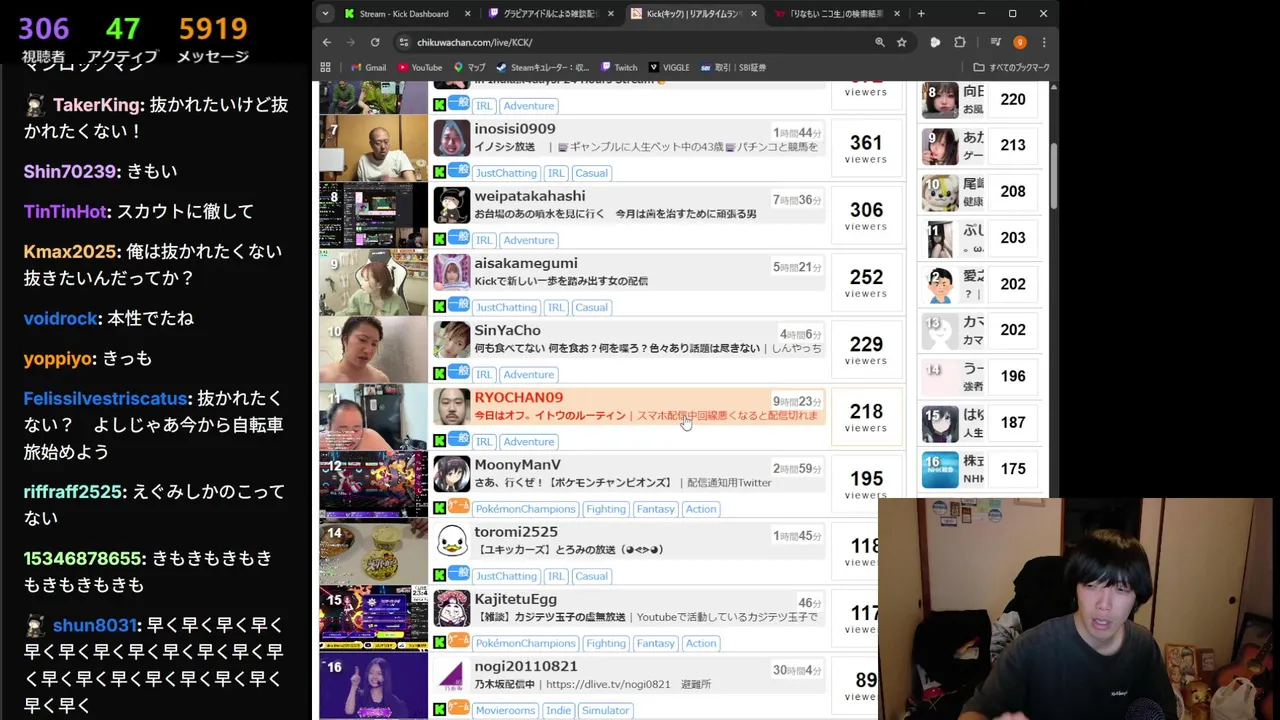Screen dimensions: 1280x720
Task: Open the Gmail bookmark
Action: (x=368, y=67)
